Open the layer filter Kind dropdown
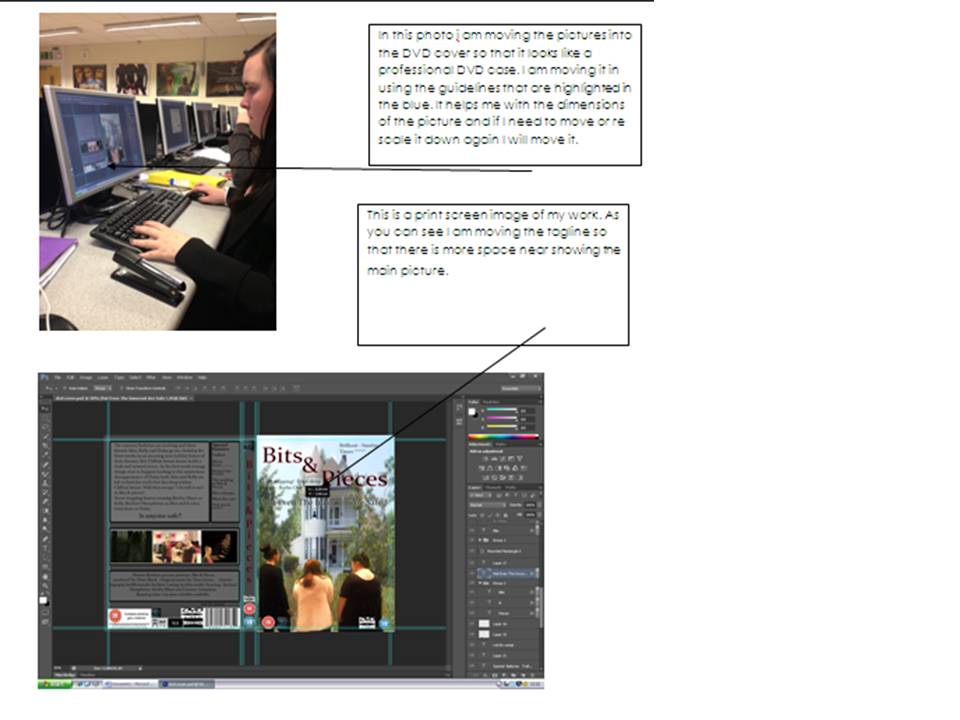Viewport: 960px width, 720px height. [x=480, y=495]
